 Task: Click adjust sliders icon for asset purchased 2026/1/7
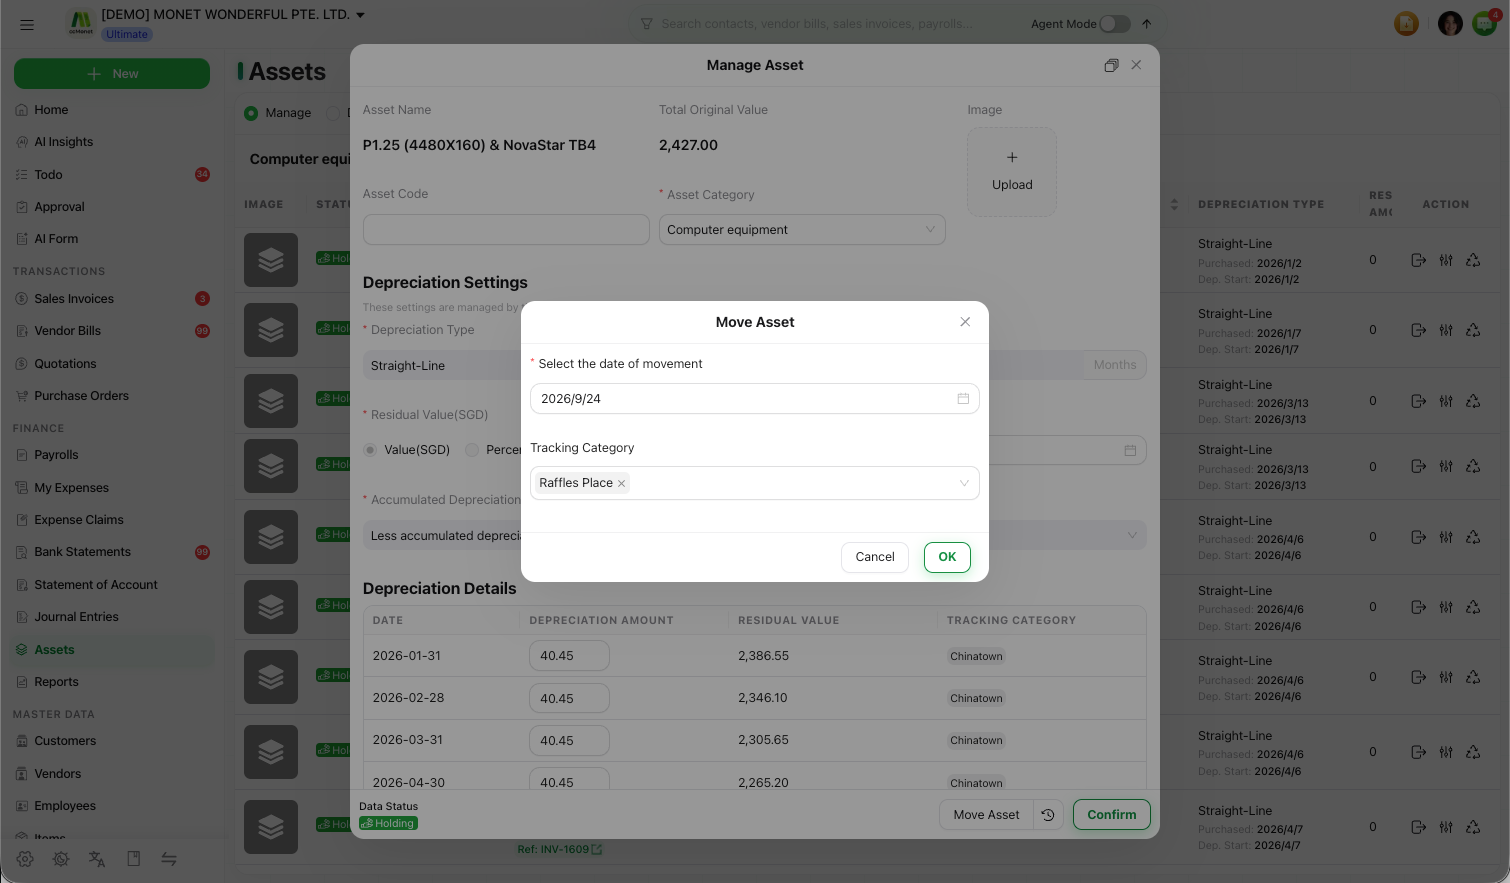tap(1446, 330)
